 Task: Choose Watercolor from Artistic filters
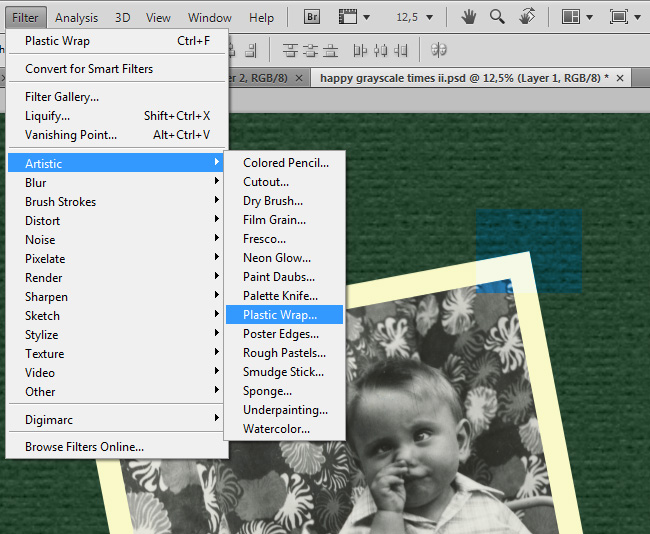click(x=276, y=429)
